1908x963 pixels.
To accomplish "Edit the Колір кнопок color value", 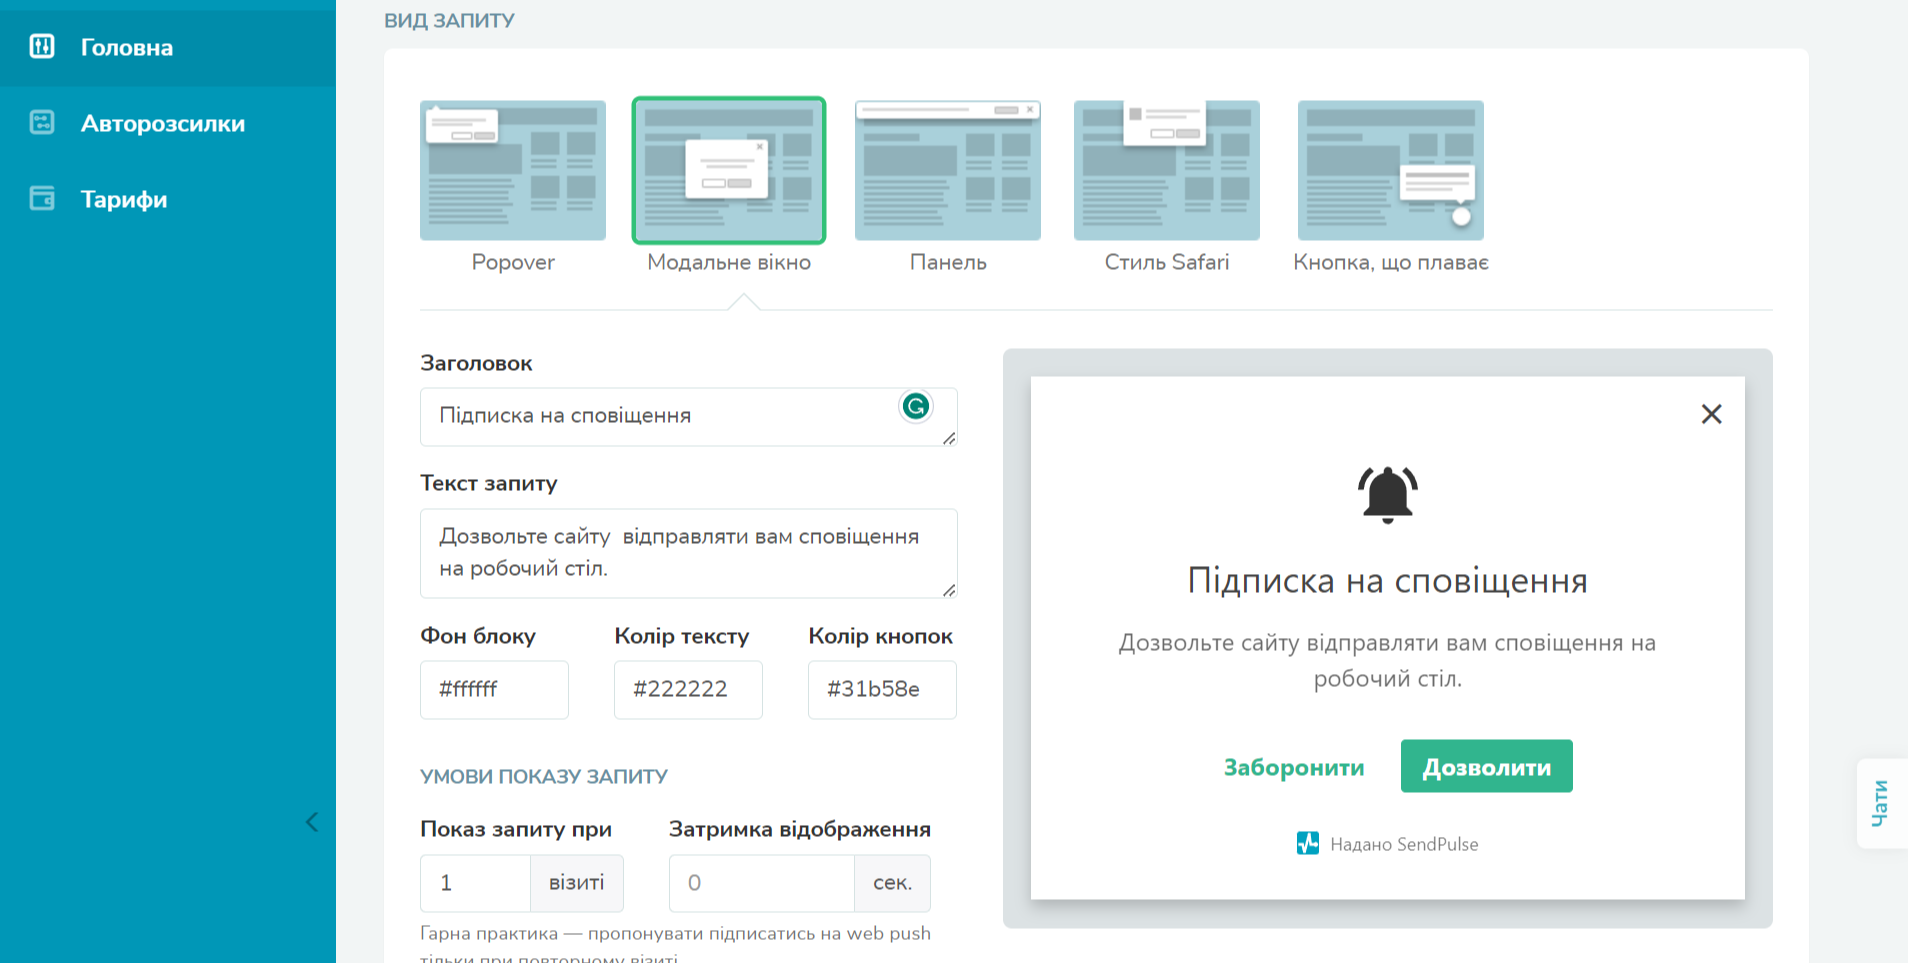I will 881,689.
